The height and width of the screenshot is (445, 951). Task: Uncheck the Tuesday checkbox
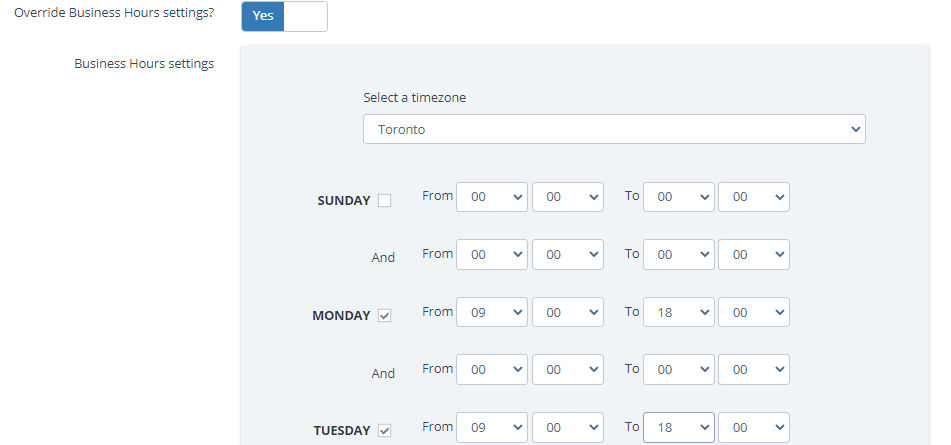click(385, 431)
